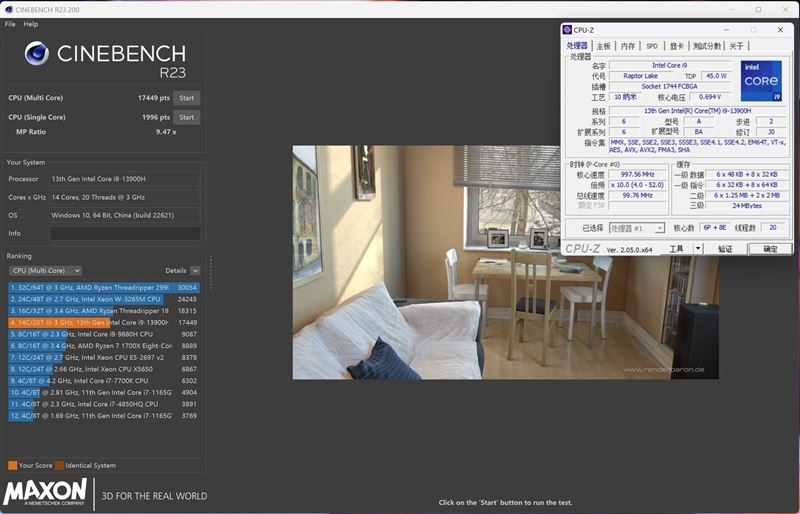This screenshot has height=514, width=800.
Task: Switch to the 处理器 tab in CPU-Z
Action: click(x=577, y=46)
